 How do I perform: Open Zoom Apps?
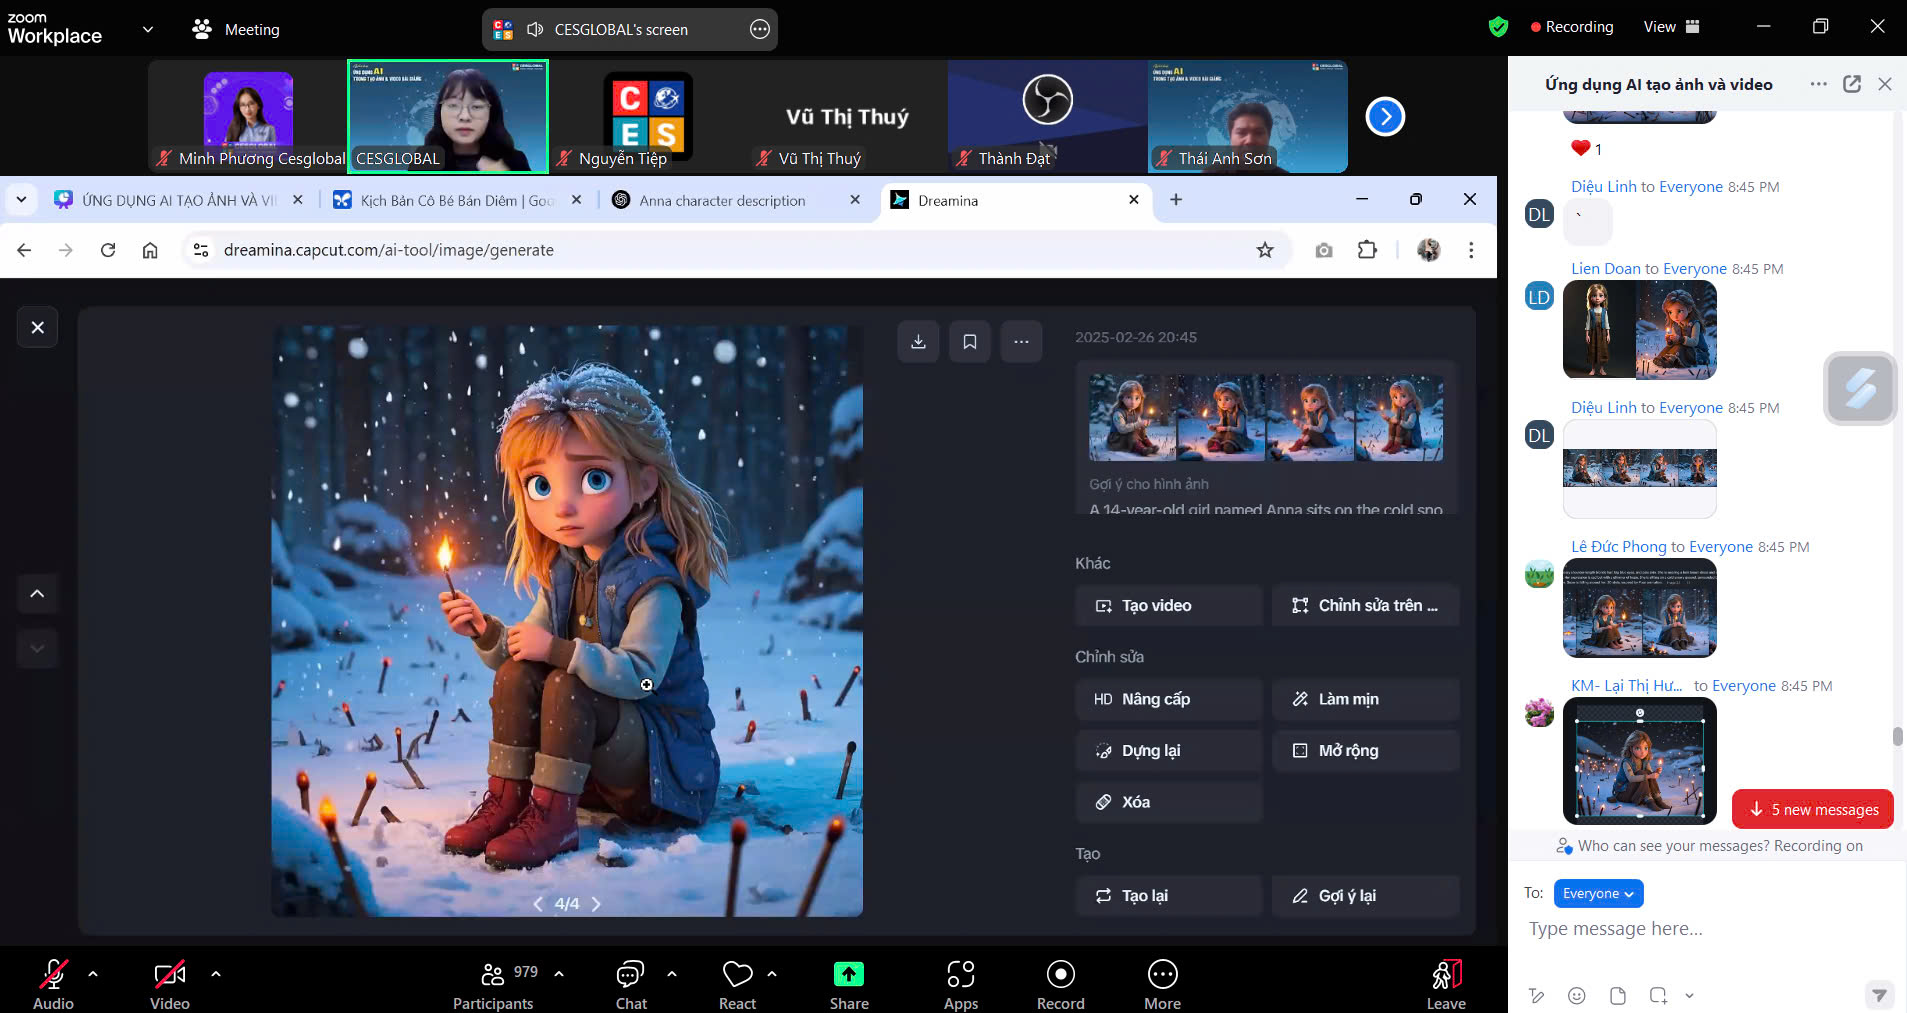(x=961, y=983)
